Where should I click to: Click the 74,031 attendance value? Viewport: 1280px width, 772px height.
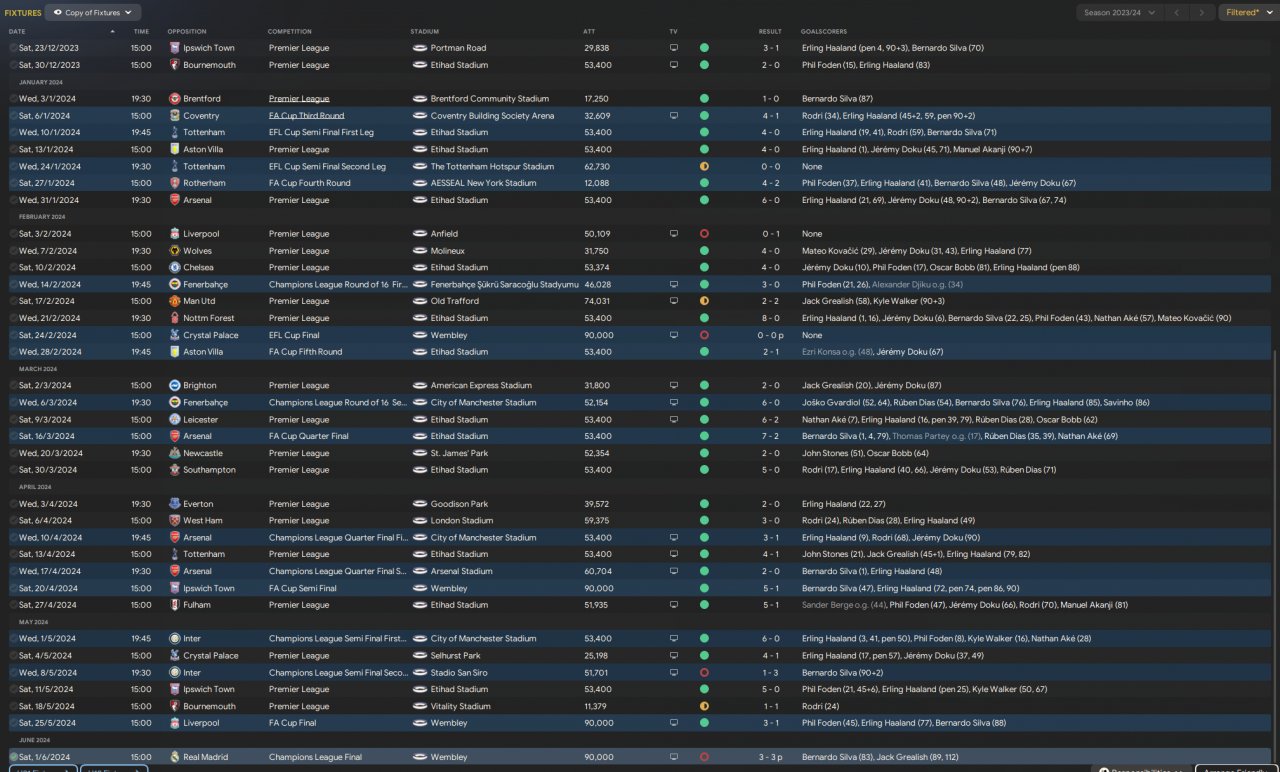597,301
